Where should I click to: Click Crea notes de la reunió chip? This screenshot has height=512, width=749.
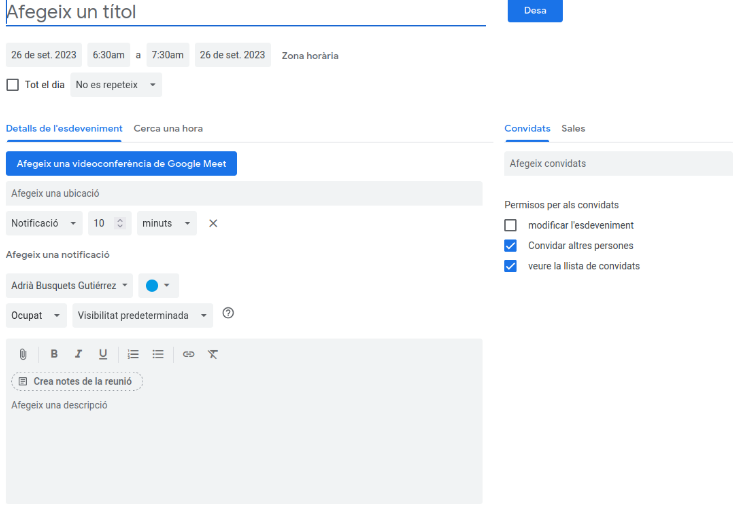tap(77, 381)
